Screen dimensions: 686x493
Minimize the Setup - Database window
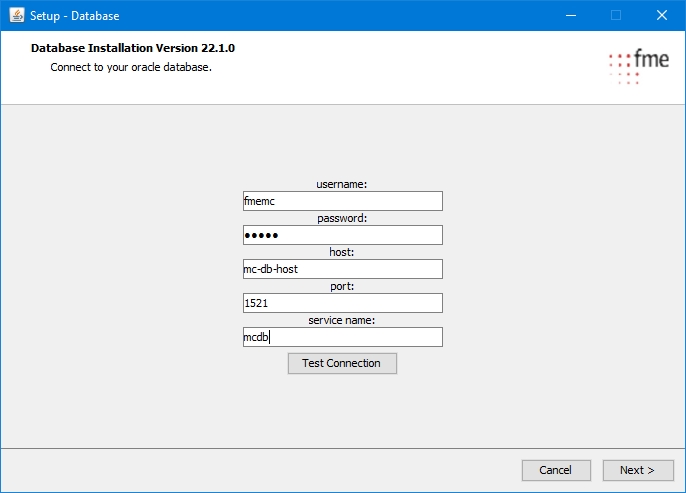(x=570, y=15)
